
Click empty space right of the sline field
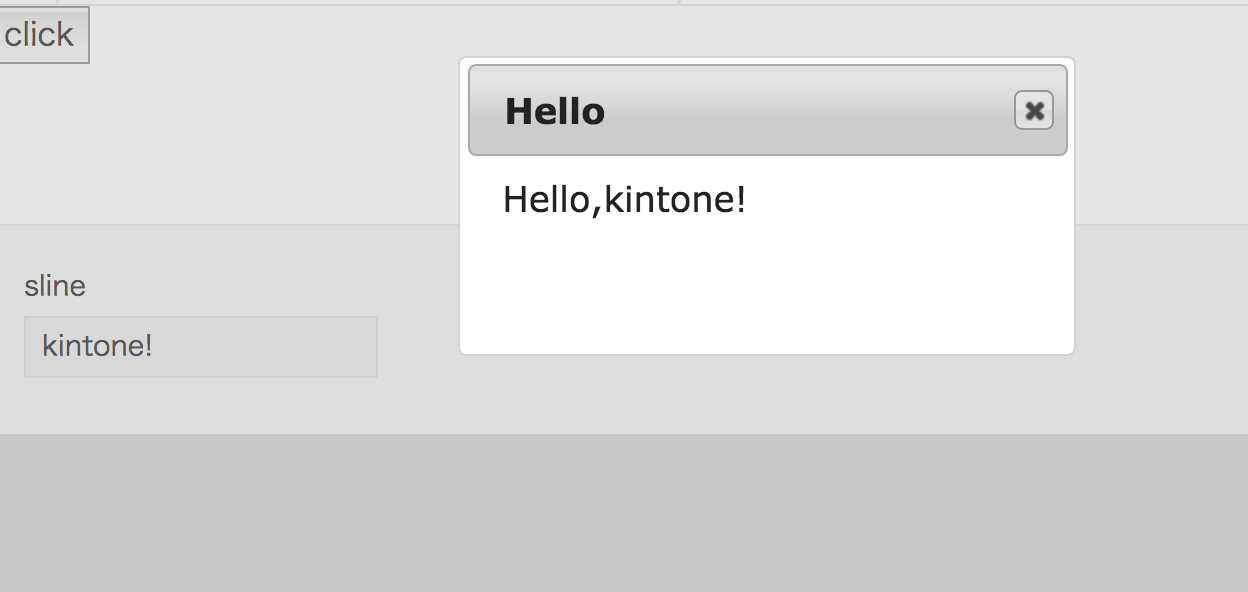tap(418, 347)
